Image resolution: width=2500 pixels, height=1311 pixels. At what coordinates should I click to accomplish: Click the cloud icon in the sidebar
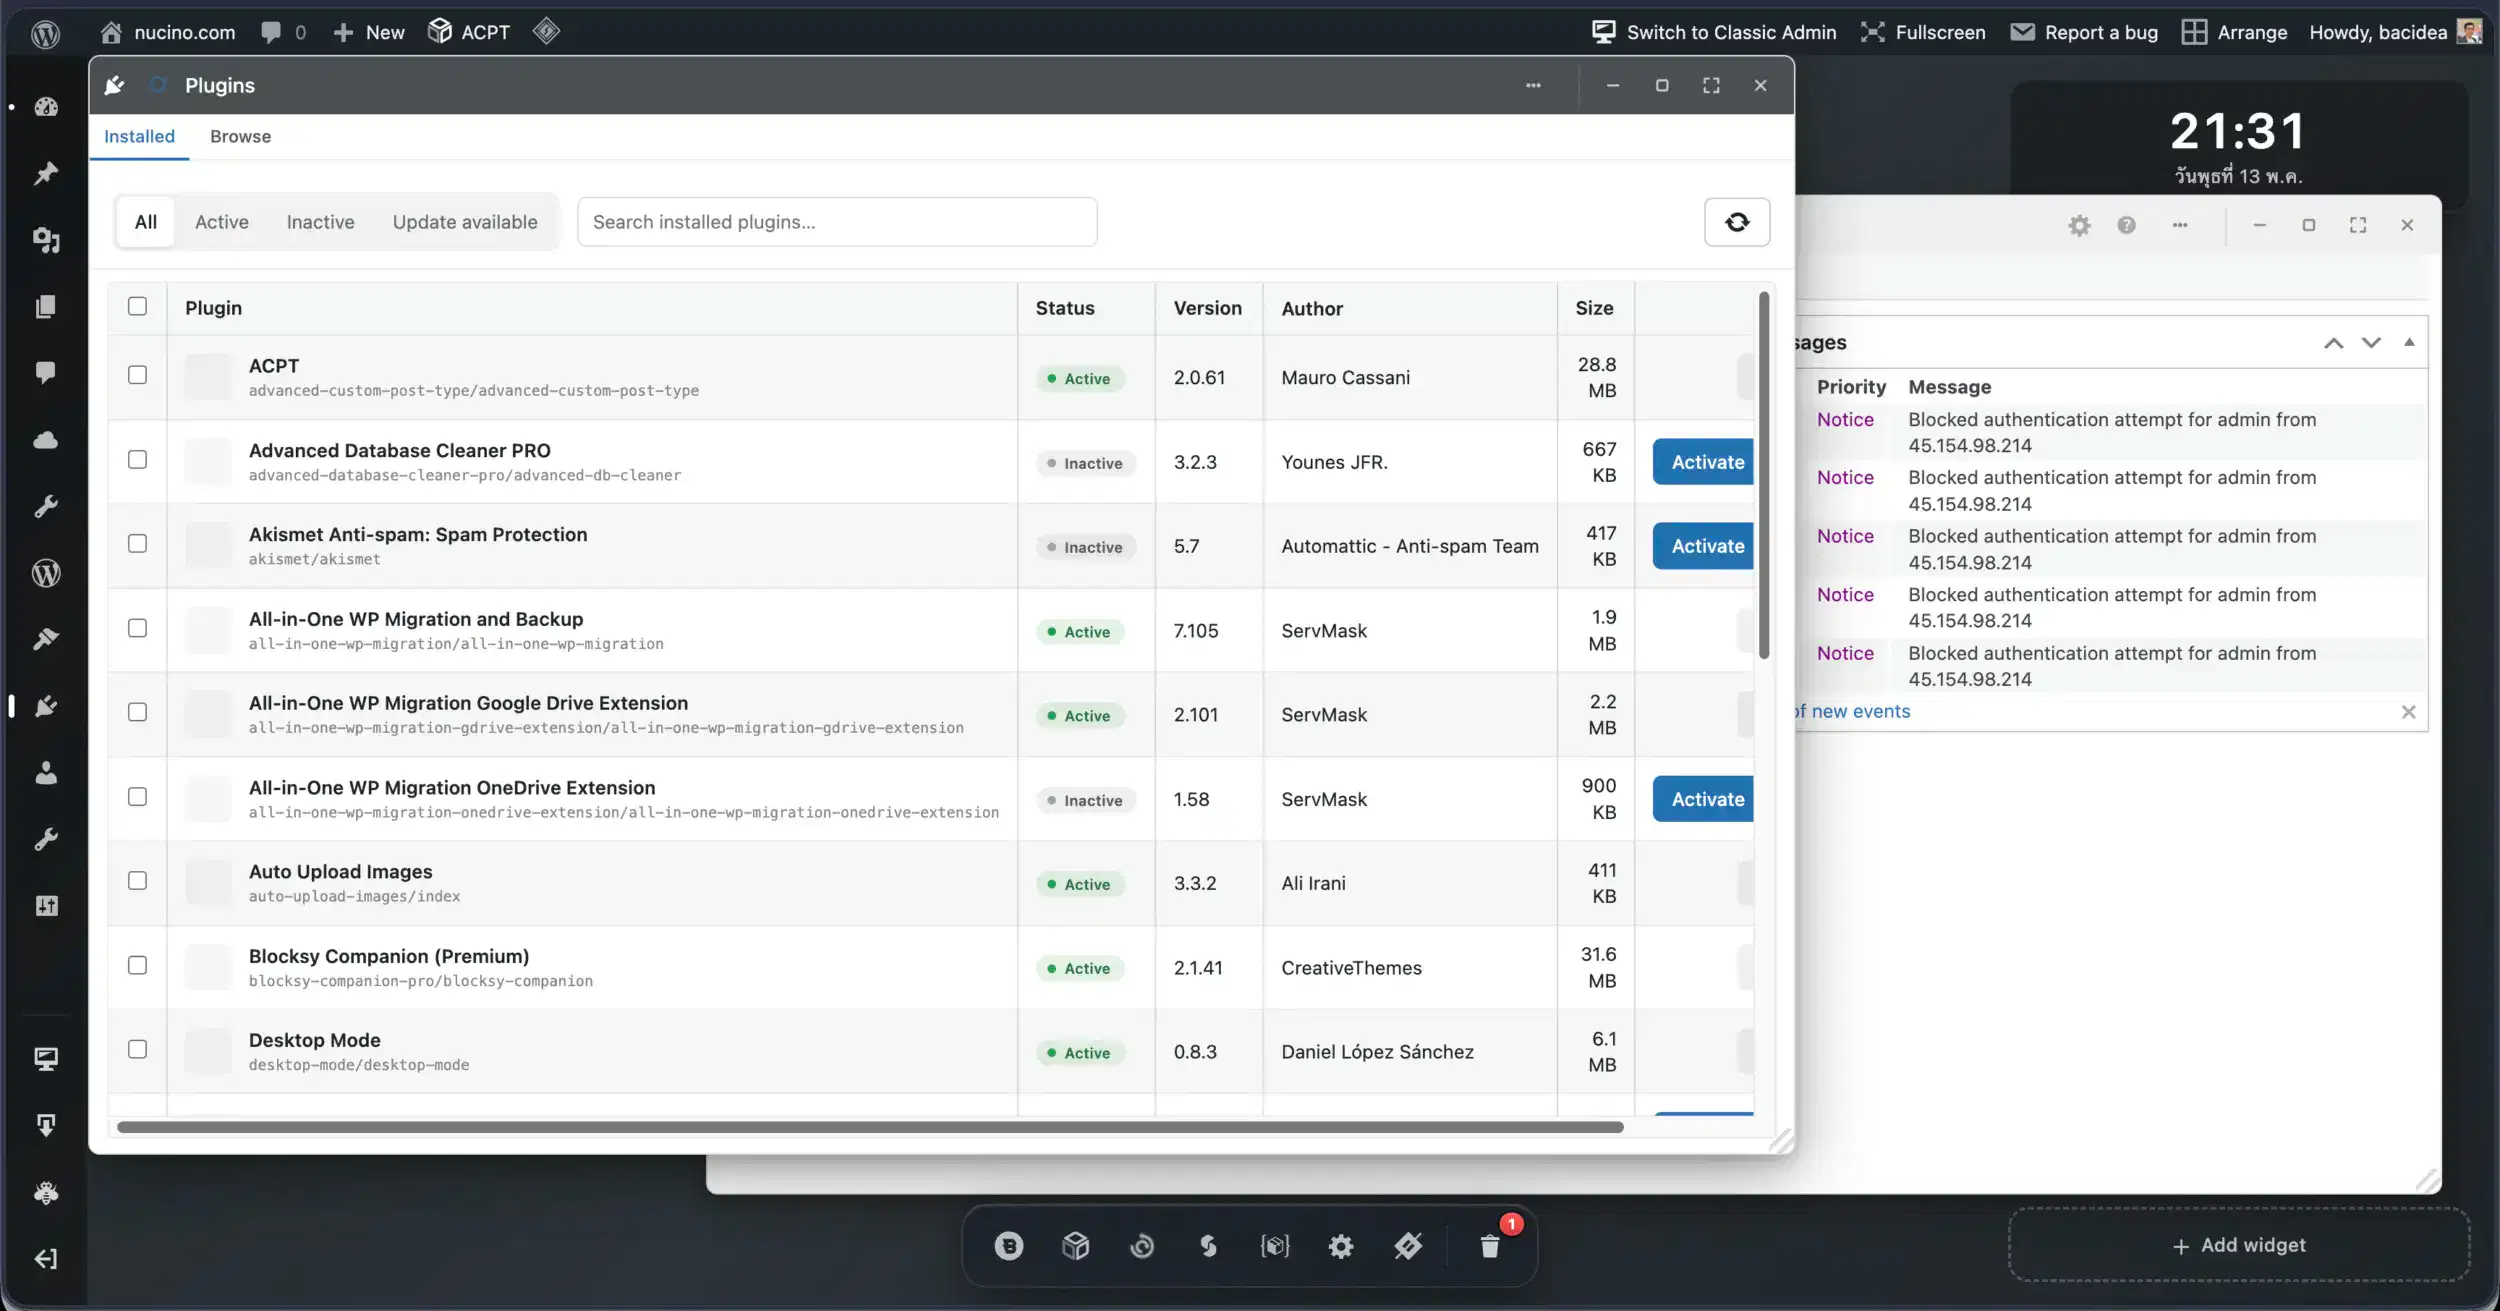click(x=46, y=440)
